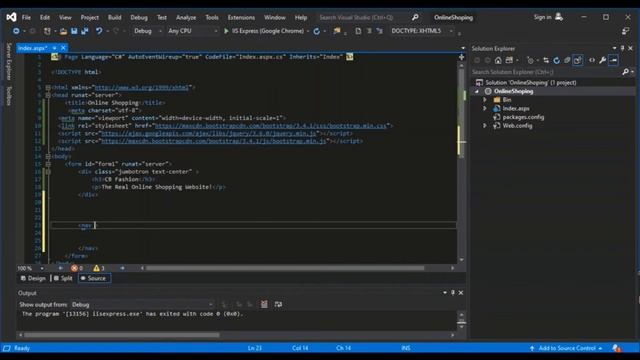
Task: Click the Save All icon
Action: click(85, 31)
